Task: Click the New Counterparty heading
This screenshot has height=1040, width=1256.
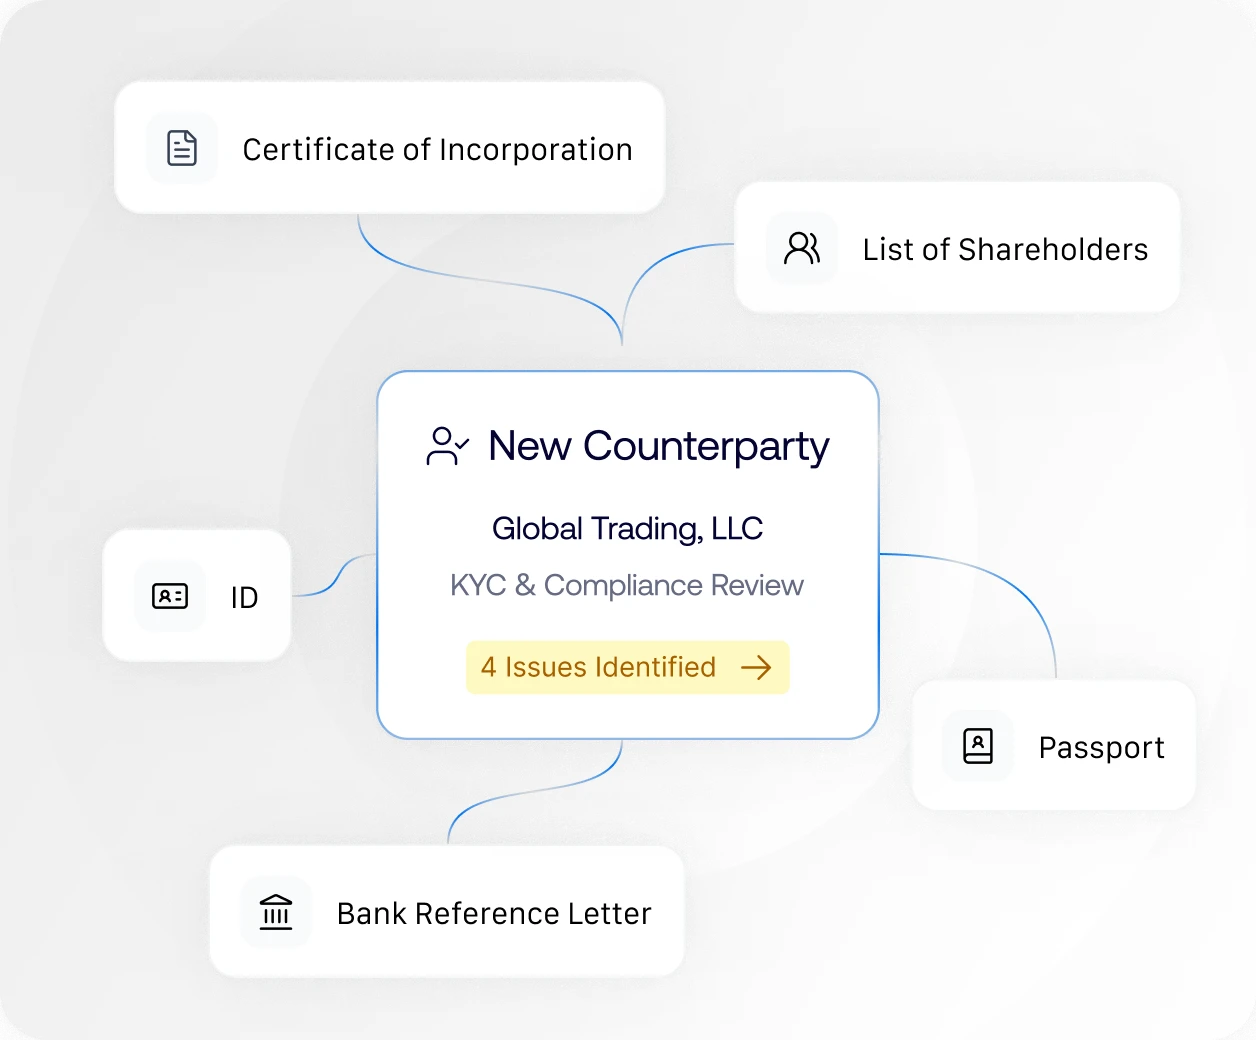Action: pos(658,446)
